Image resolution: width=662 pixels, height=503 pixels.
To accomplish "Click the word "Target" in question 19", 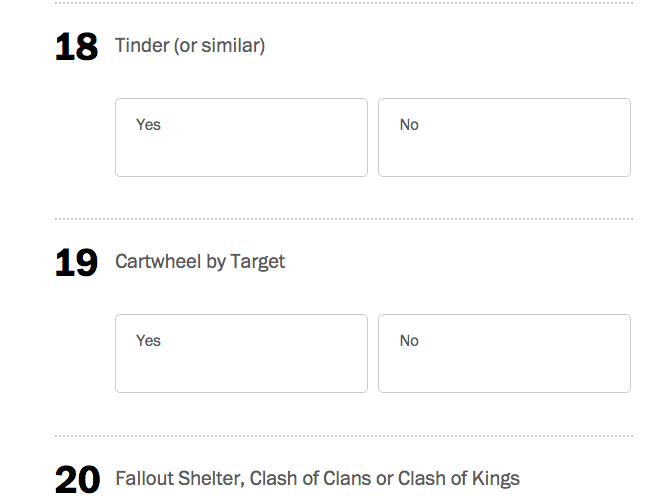I will click(258, 262).
